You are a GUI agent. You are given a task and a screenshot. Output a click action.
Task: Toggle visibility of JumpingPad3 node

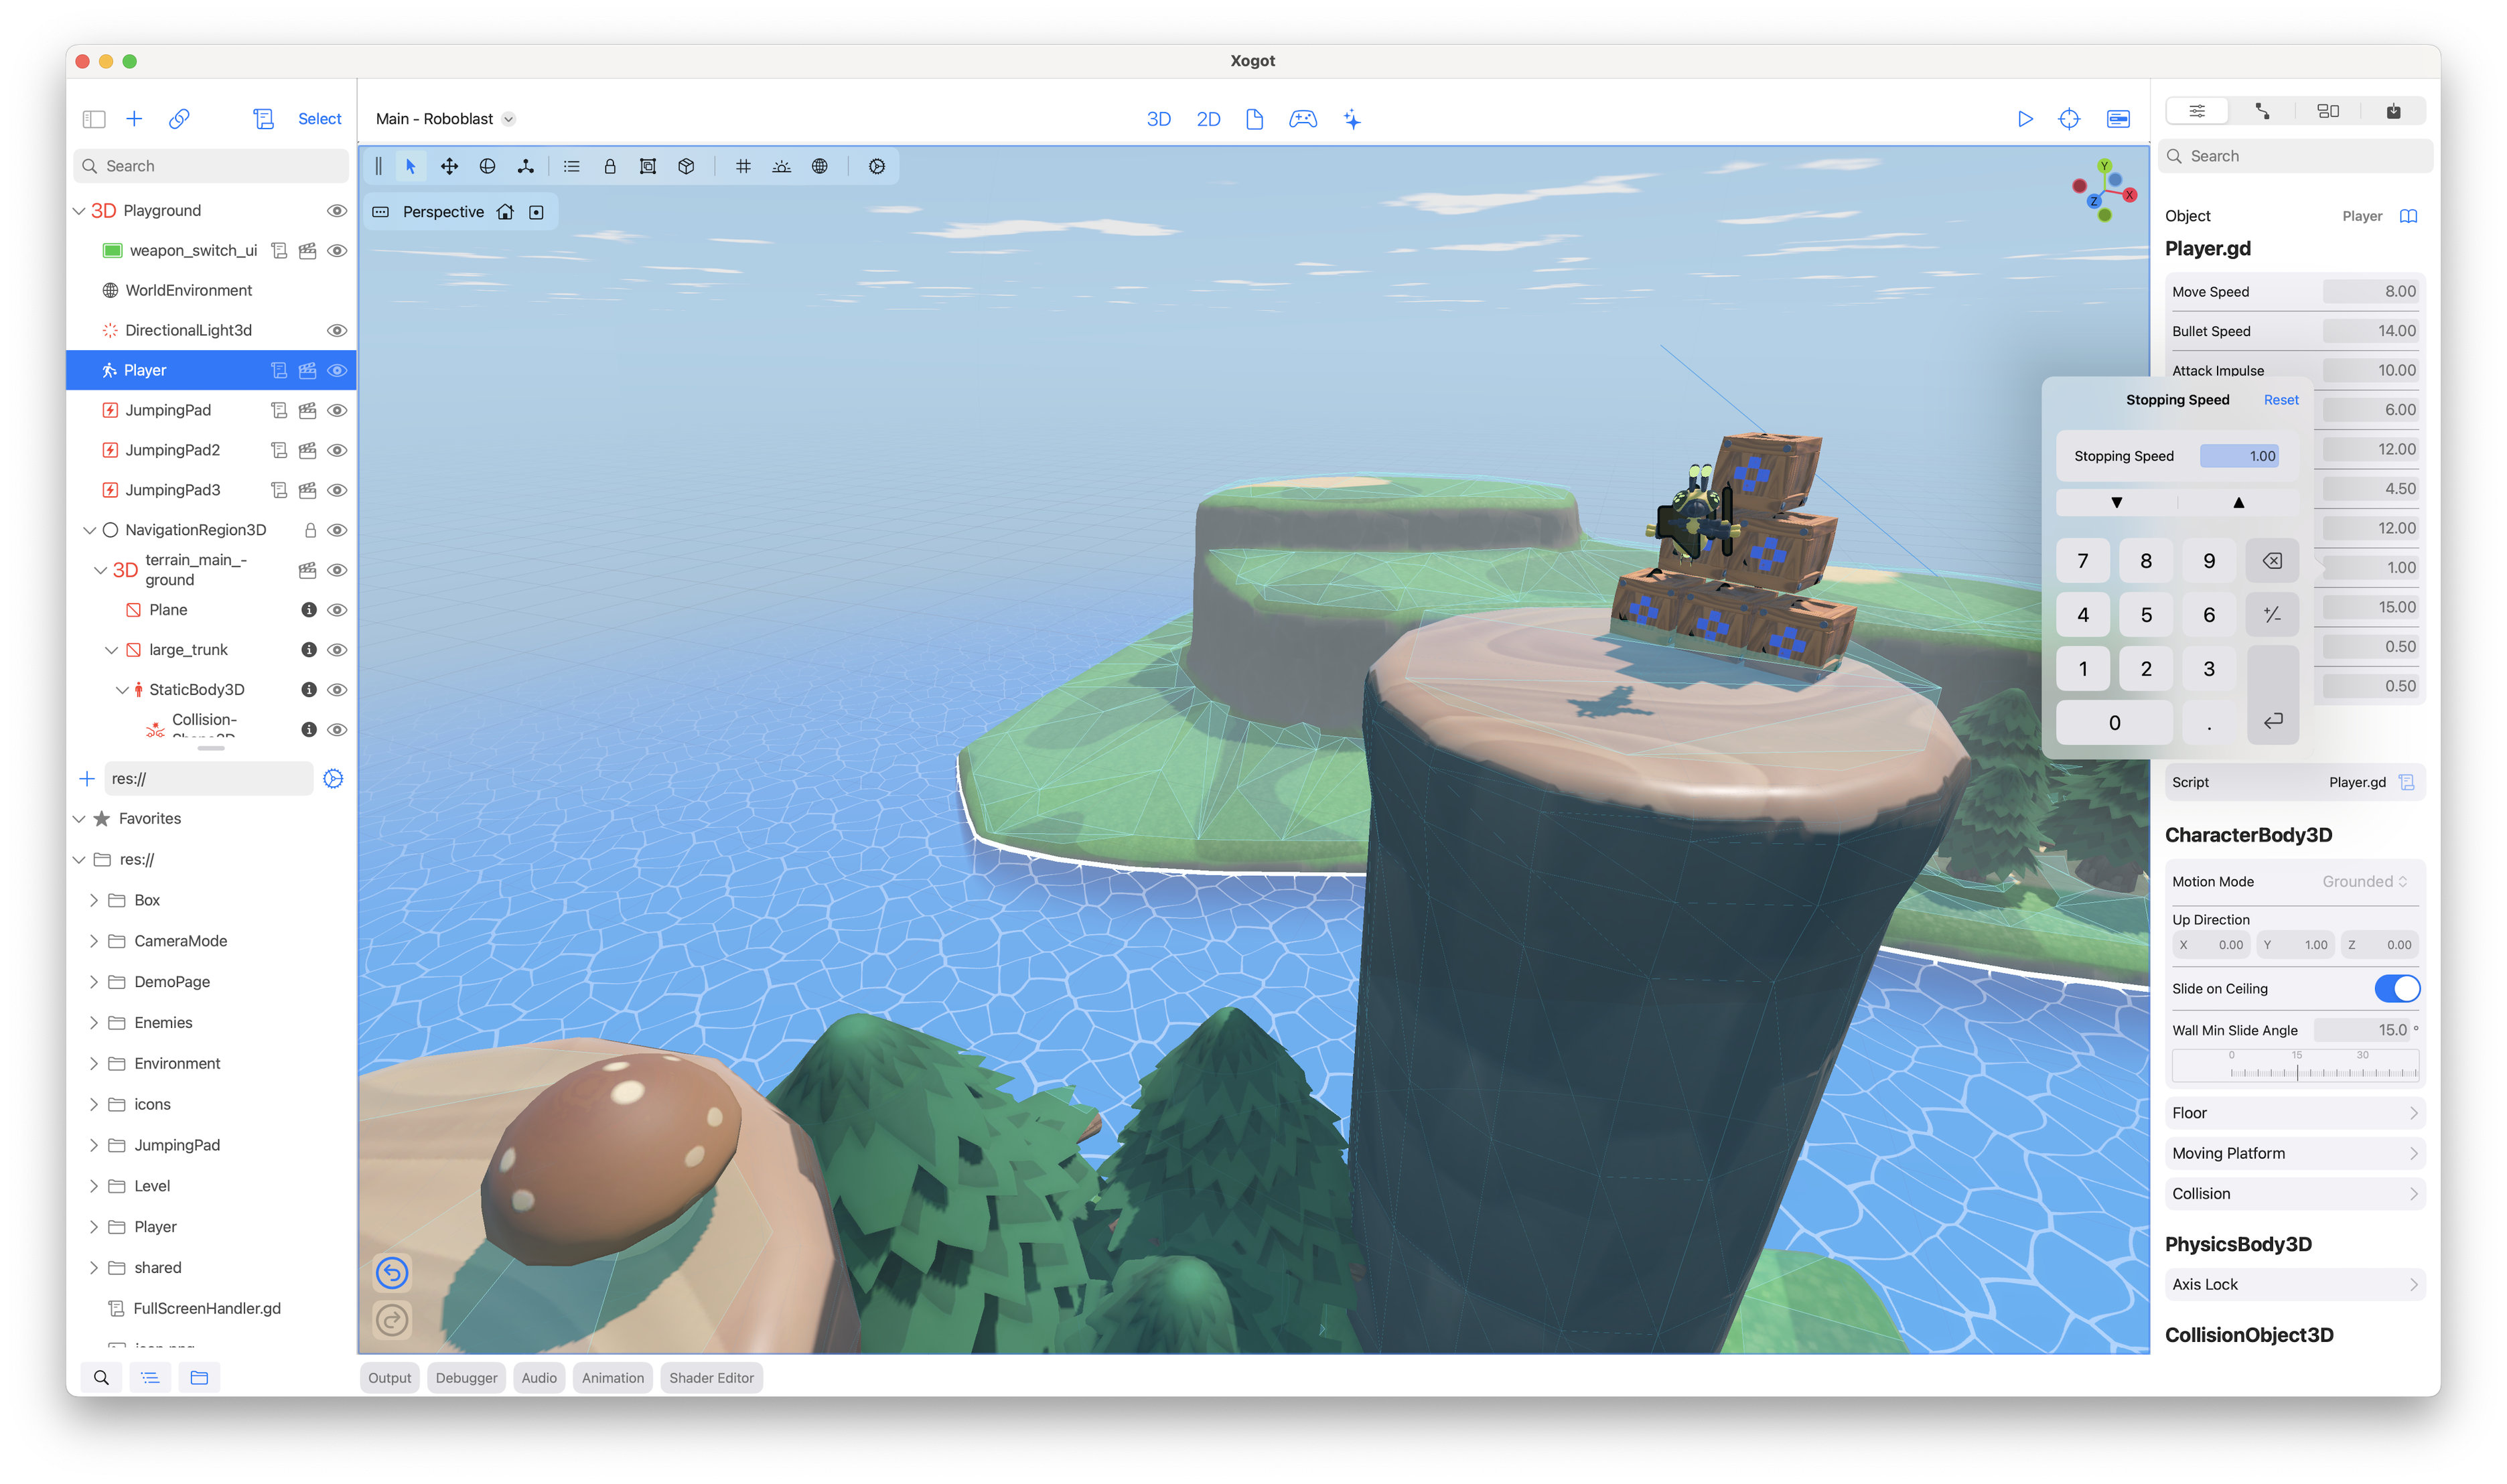[337, 490]
